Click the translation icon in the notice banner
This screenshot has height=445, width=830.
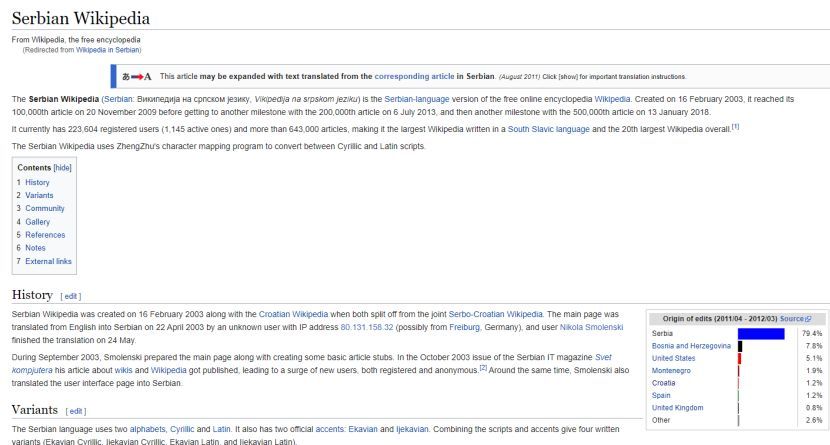(x=136, y=76)
